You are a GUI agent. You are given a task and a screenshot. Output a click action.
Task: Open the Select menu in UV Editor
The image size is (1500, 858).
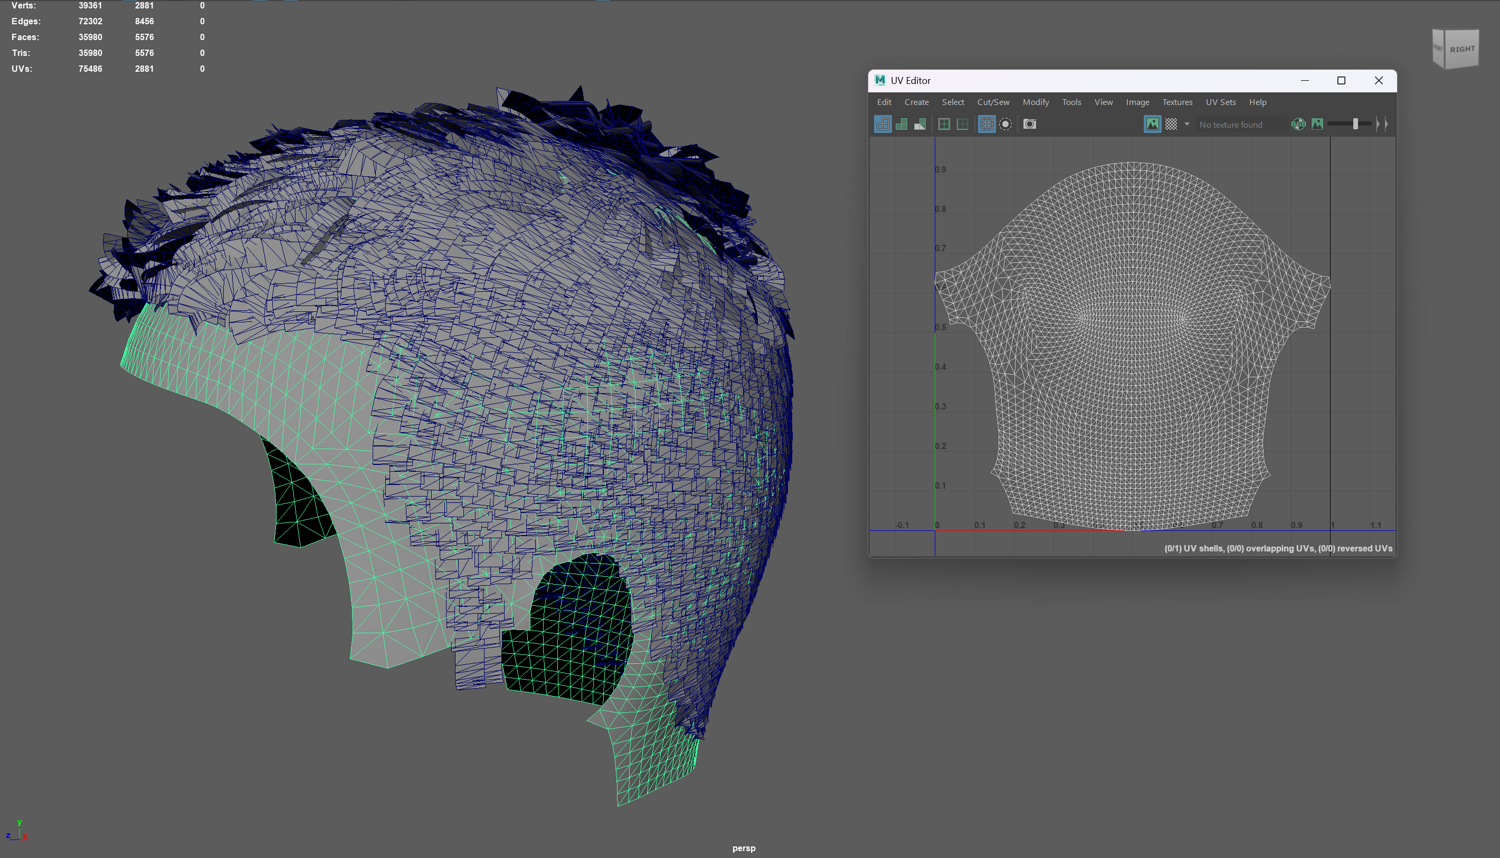point(953,102)
